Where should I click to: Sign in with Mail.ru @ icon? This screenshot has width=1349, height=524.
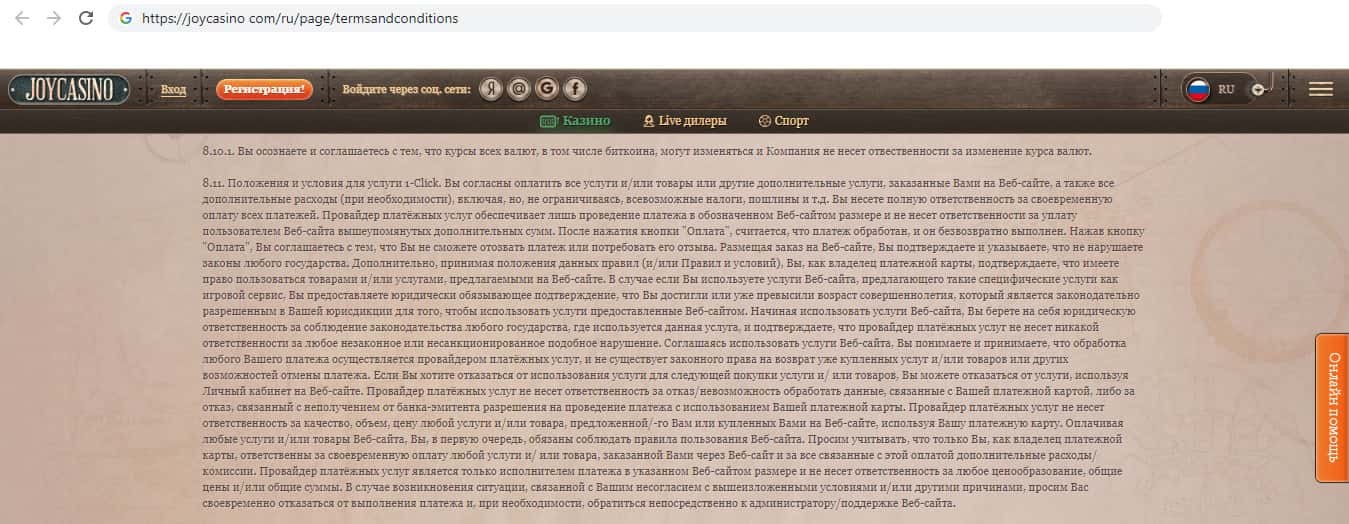[518, 89]
